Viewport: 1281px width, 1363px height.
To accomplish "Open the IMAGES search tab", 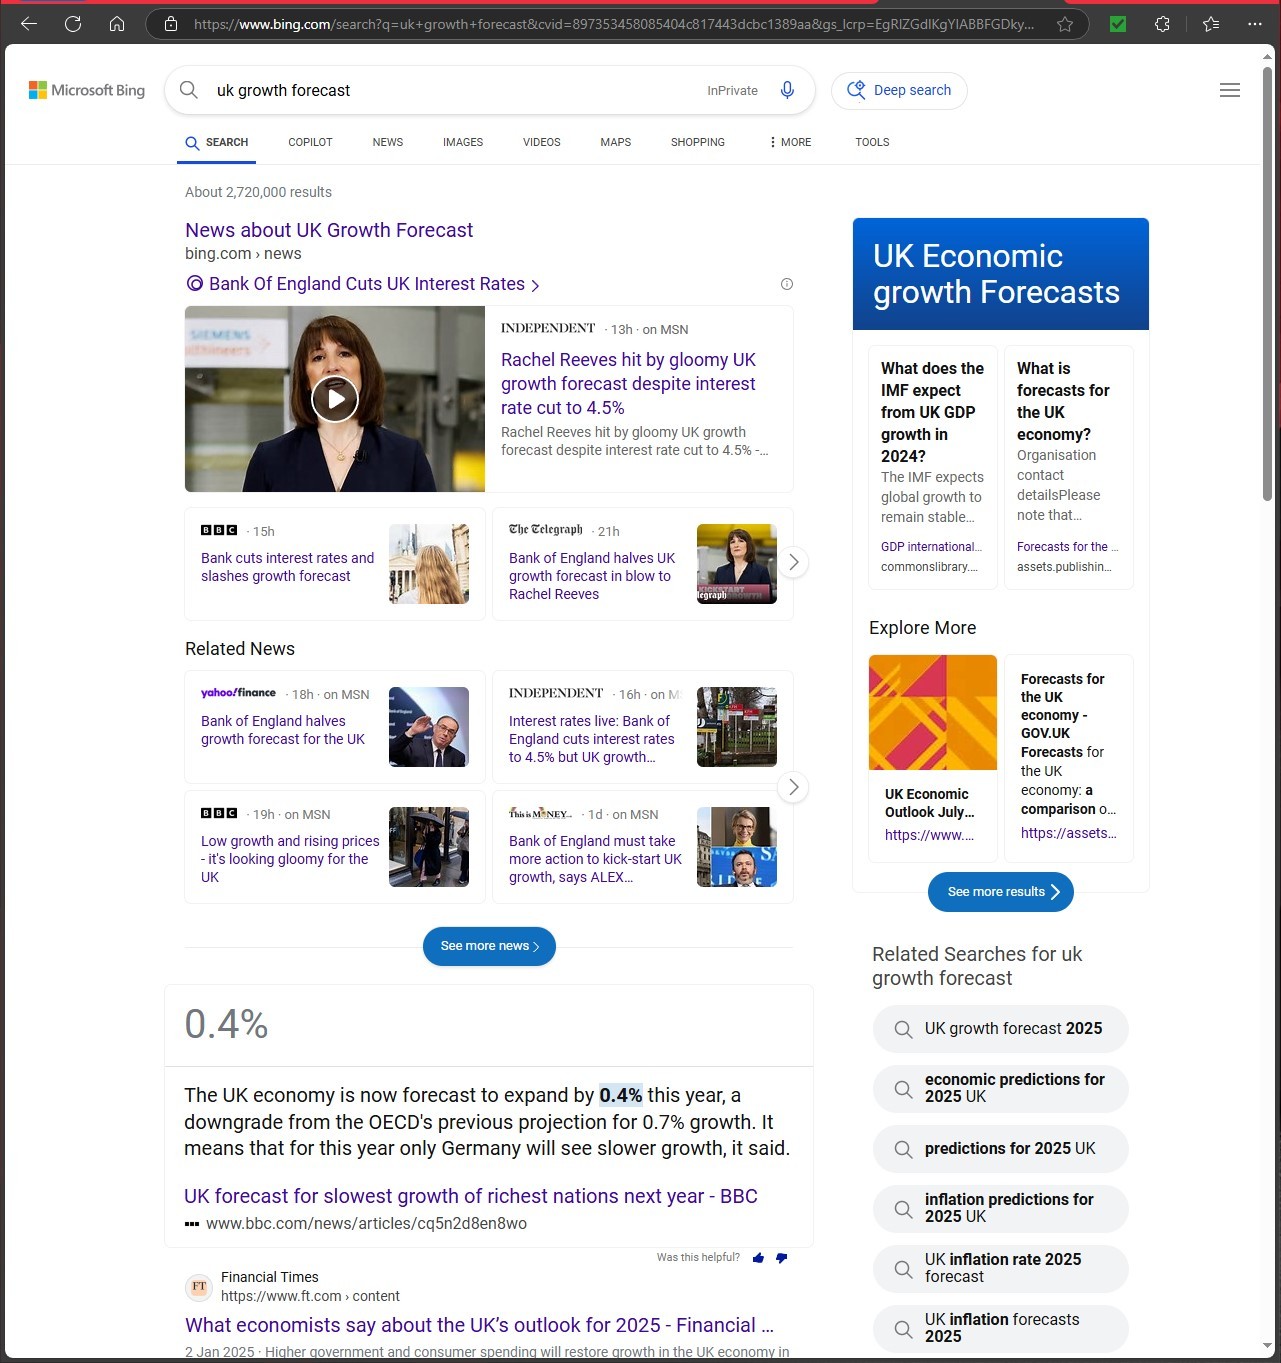I will tap(462, 142).
